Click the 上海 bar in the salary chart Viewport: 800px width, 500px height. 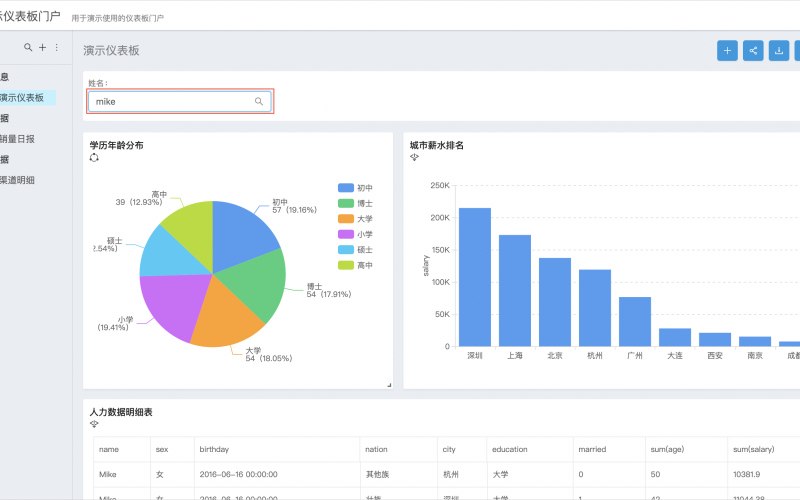pos(515,291)
